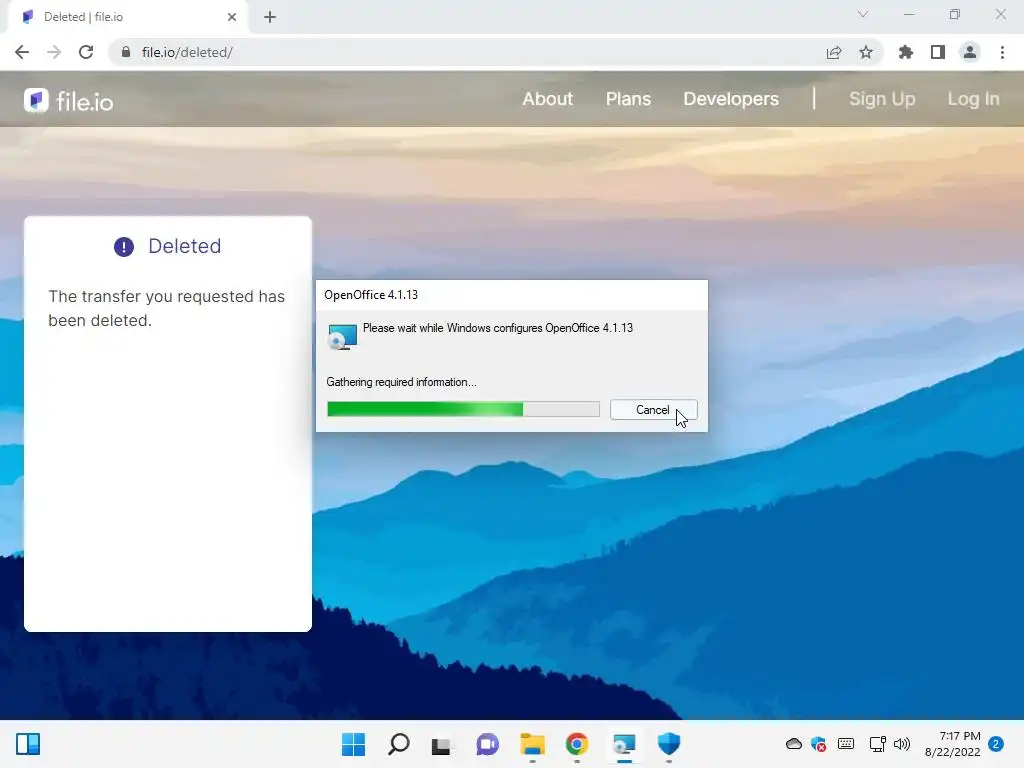1024x768 pixels.
Task: Click 'Please wait while Windows configures' message
Action: click(498, 328)
